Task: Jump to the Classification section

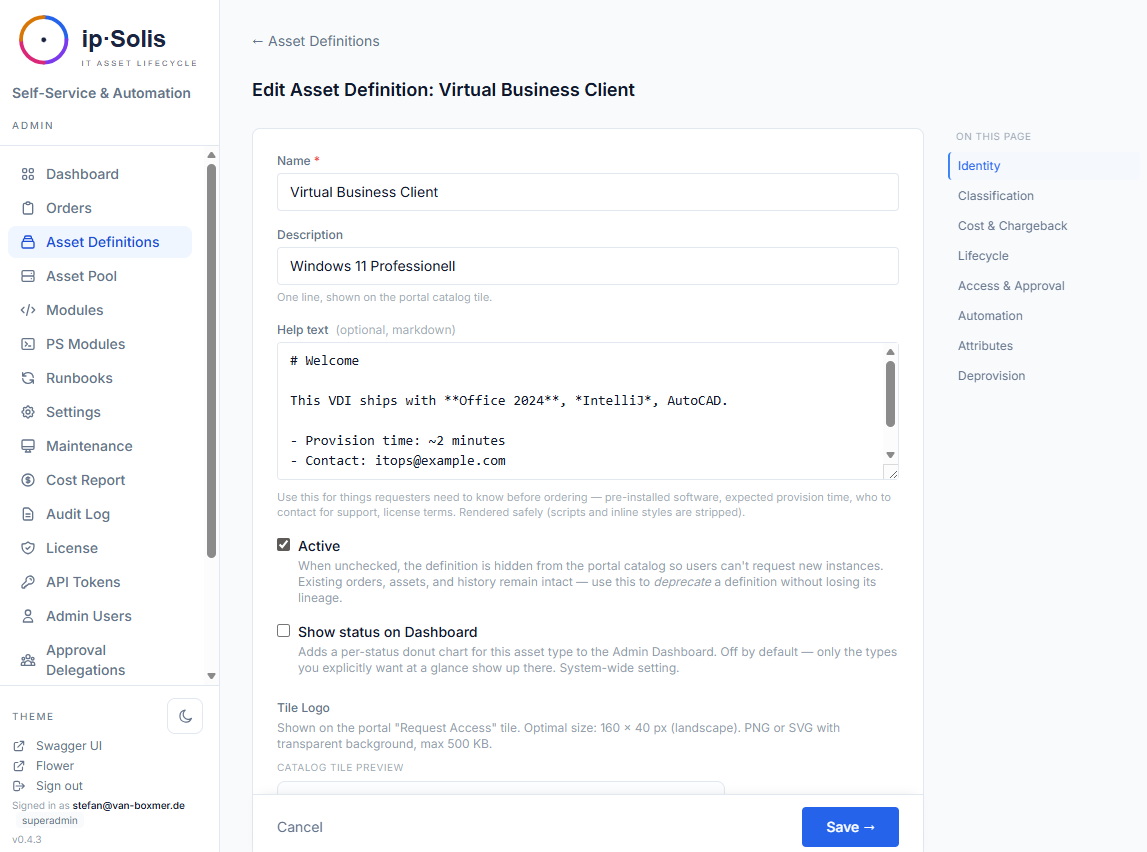Action: coord(1044,196)
